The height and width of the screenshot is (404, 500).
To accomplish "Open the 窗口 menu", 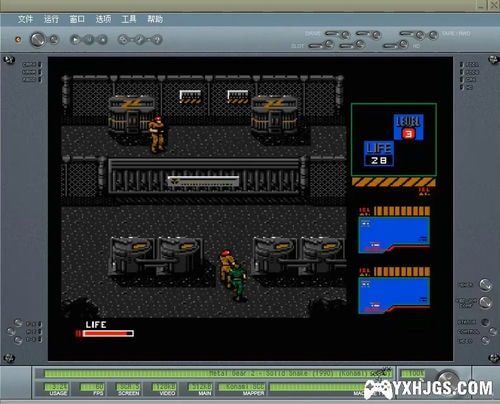I will click(x=77, y=19).
